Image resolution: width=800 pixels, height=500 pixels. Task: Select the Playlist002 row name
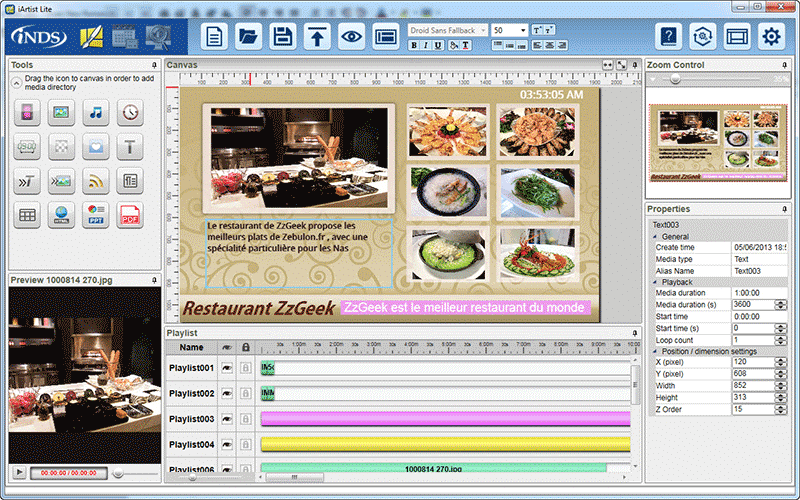click(x=191, y=393)
